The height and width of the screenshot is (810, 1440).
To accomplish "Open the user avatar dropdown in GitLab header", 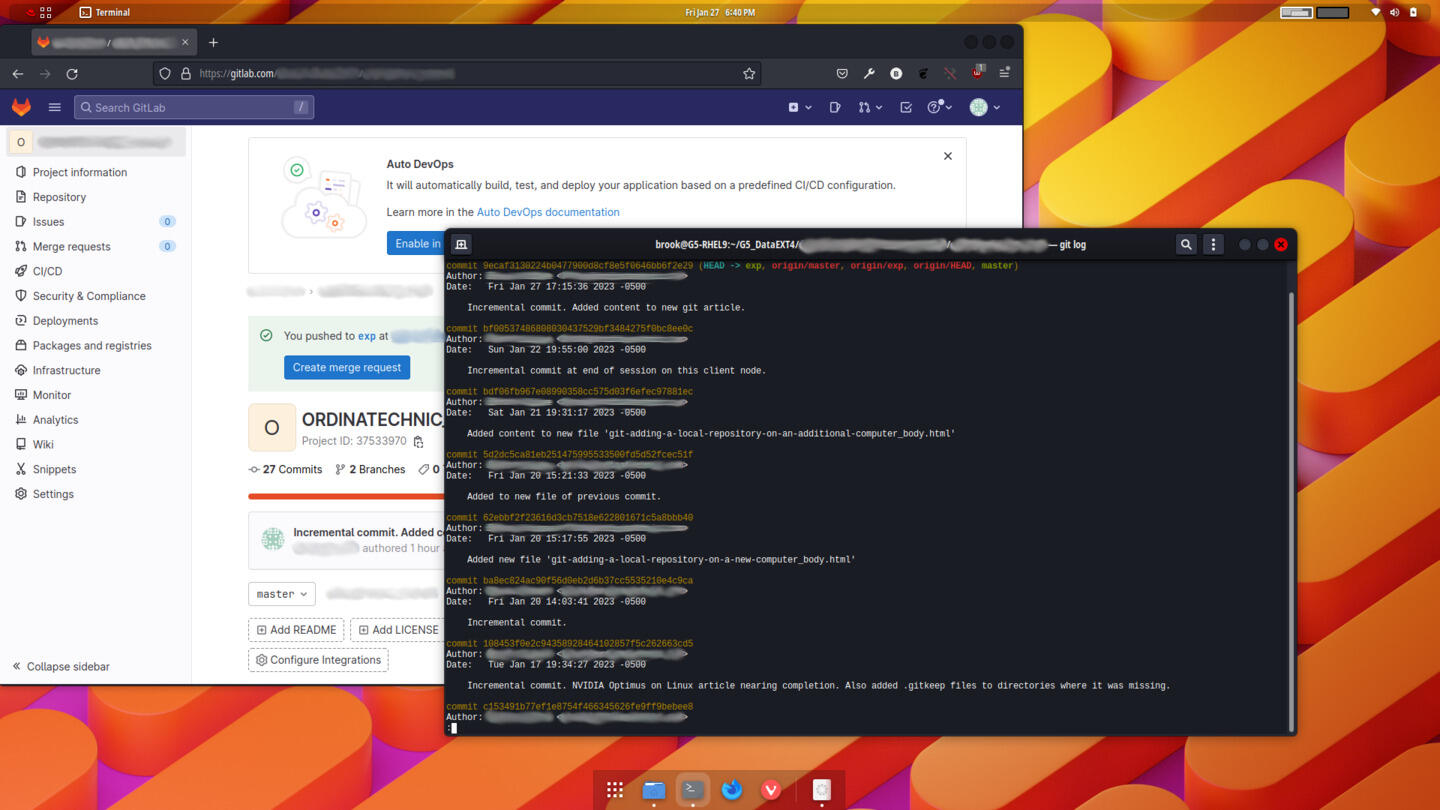I will [985, 107].
